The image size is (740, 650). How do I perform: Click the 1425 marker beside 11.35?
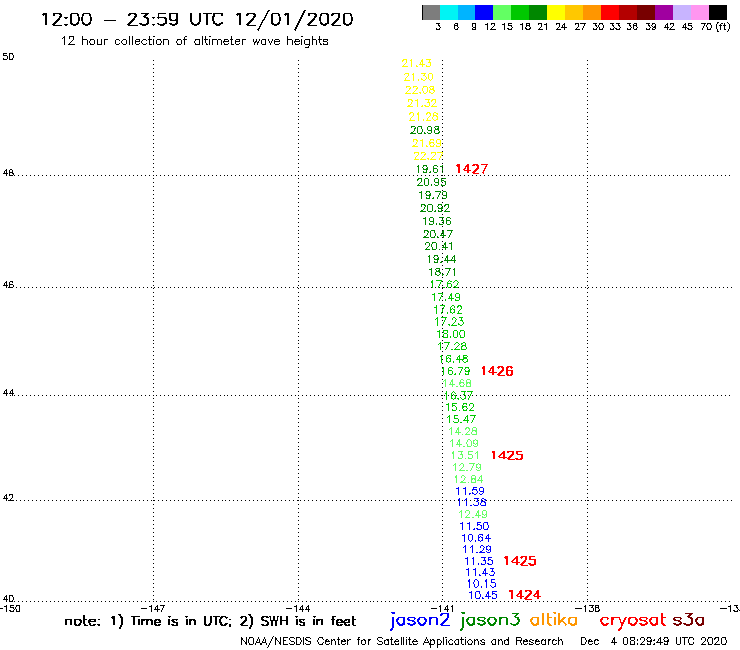[x=520, y=561]
